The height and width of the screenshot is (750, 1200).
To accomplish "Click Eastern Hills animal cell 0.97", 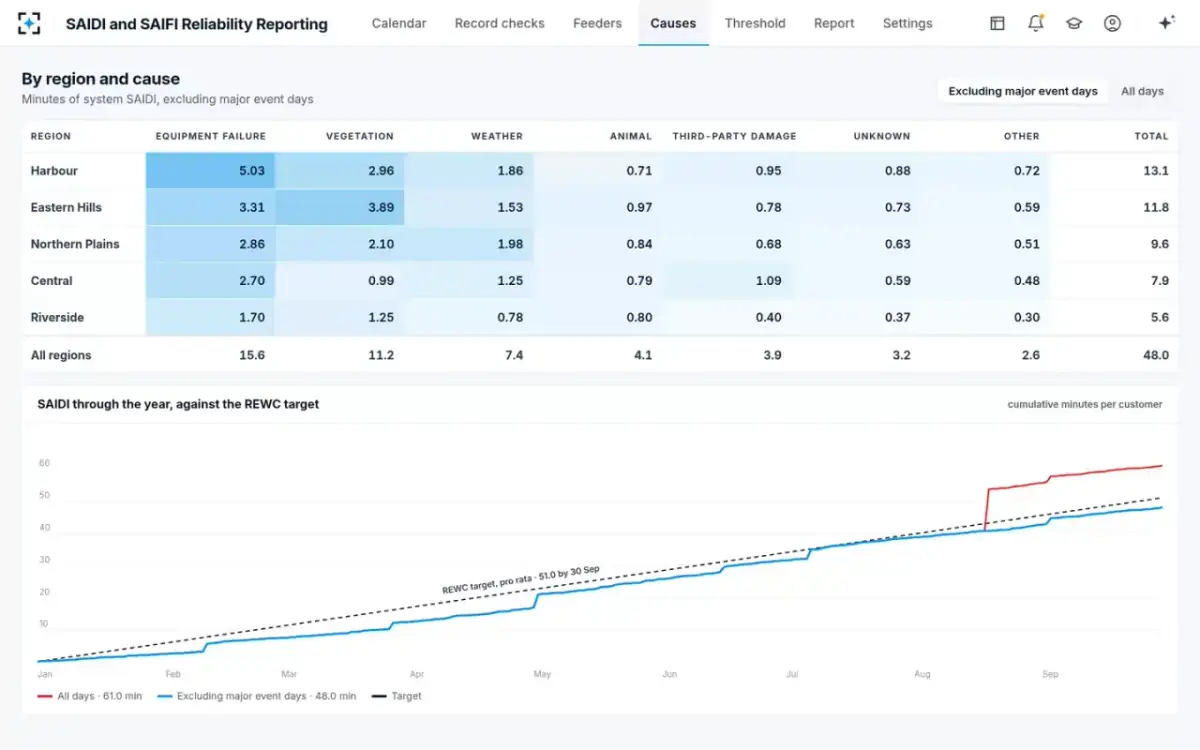I will 598,207.
